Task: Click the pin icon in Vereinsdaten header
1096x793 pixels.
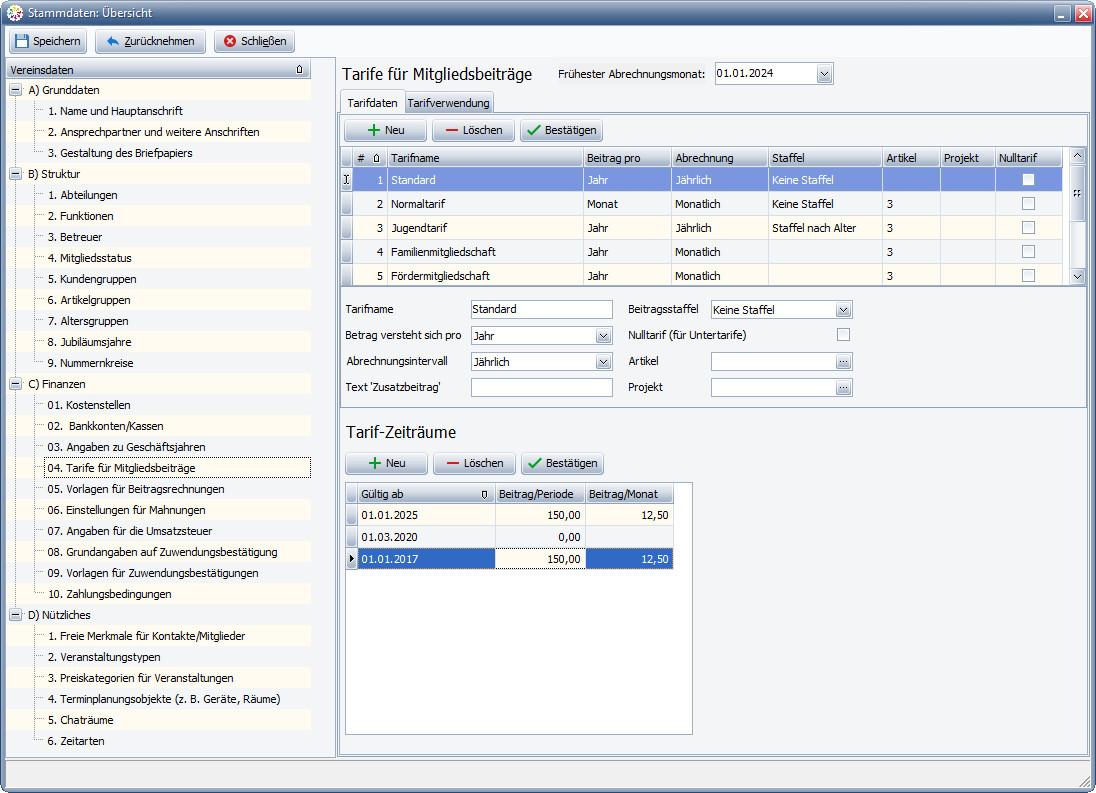Action: (300, 69)
